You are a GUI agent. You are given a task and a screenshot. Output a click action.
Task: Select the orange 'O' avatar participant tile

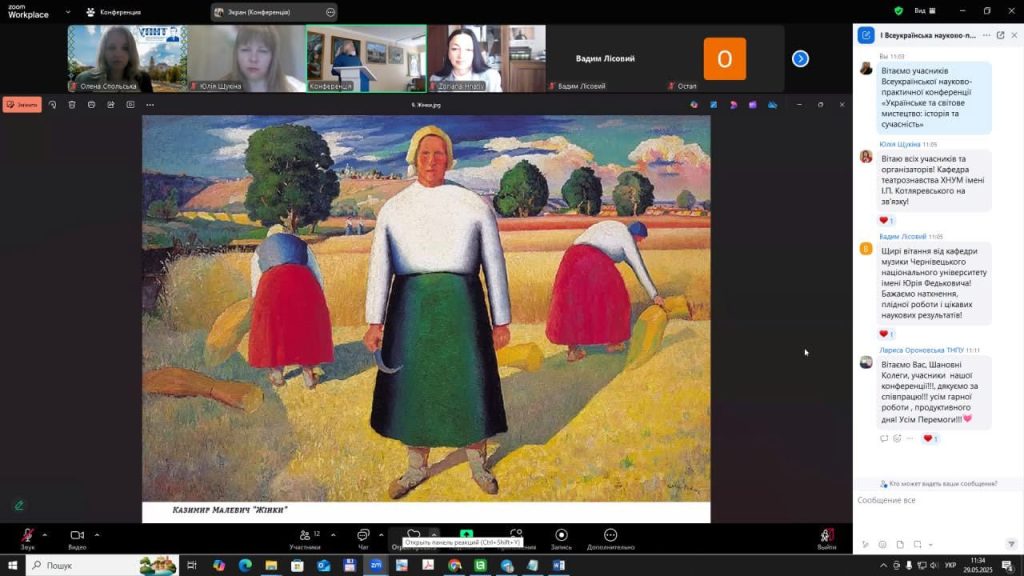724,58
